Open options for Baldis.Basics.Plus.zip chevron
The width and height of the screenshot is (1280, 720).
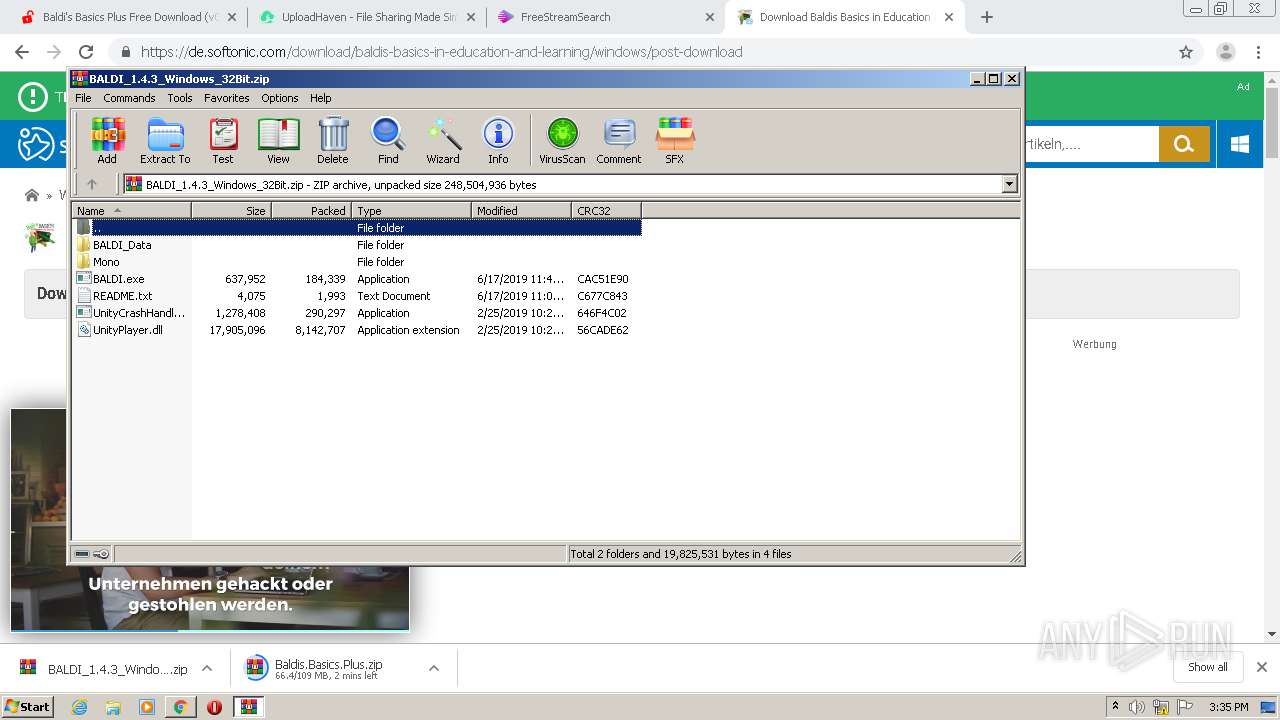(434, 668)
